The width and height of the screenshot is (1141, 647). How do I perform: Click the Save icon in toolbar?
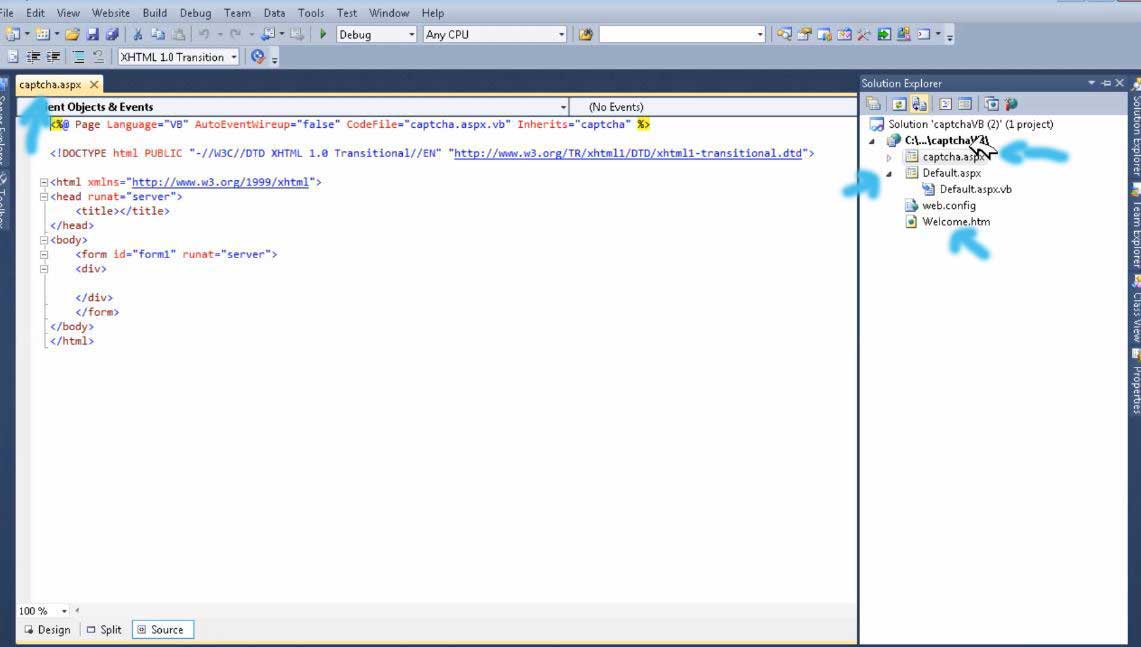coord(92,35)
